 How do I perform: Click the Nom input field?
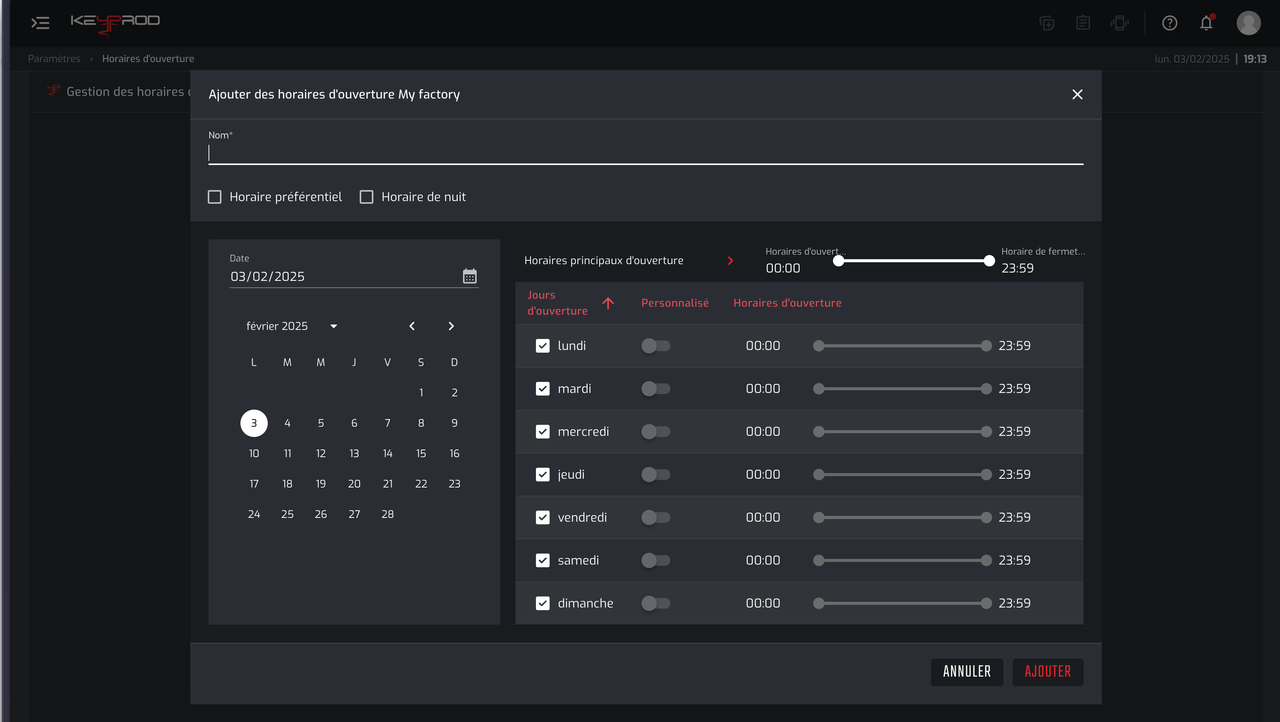646,153
